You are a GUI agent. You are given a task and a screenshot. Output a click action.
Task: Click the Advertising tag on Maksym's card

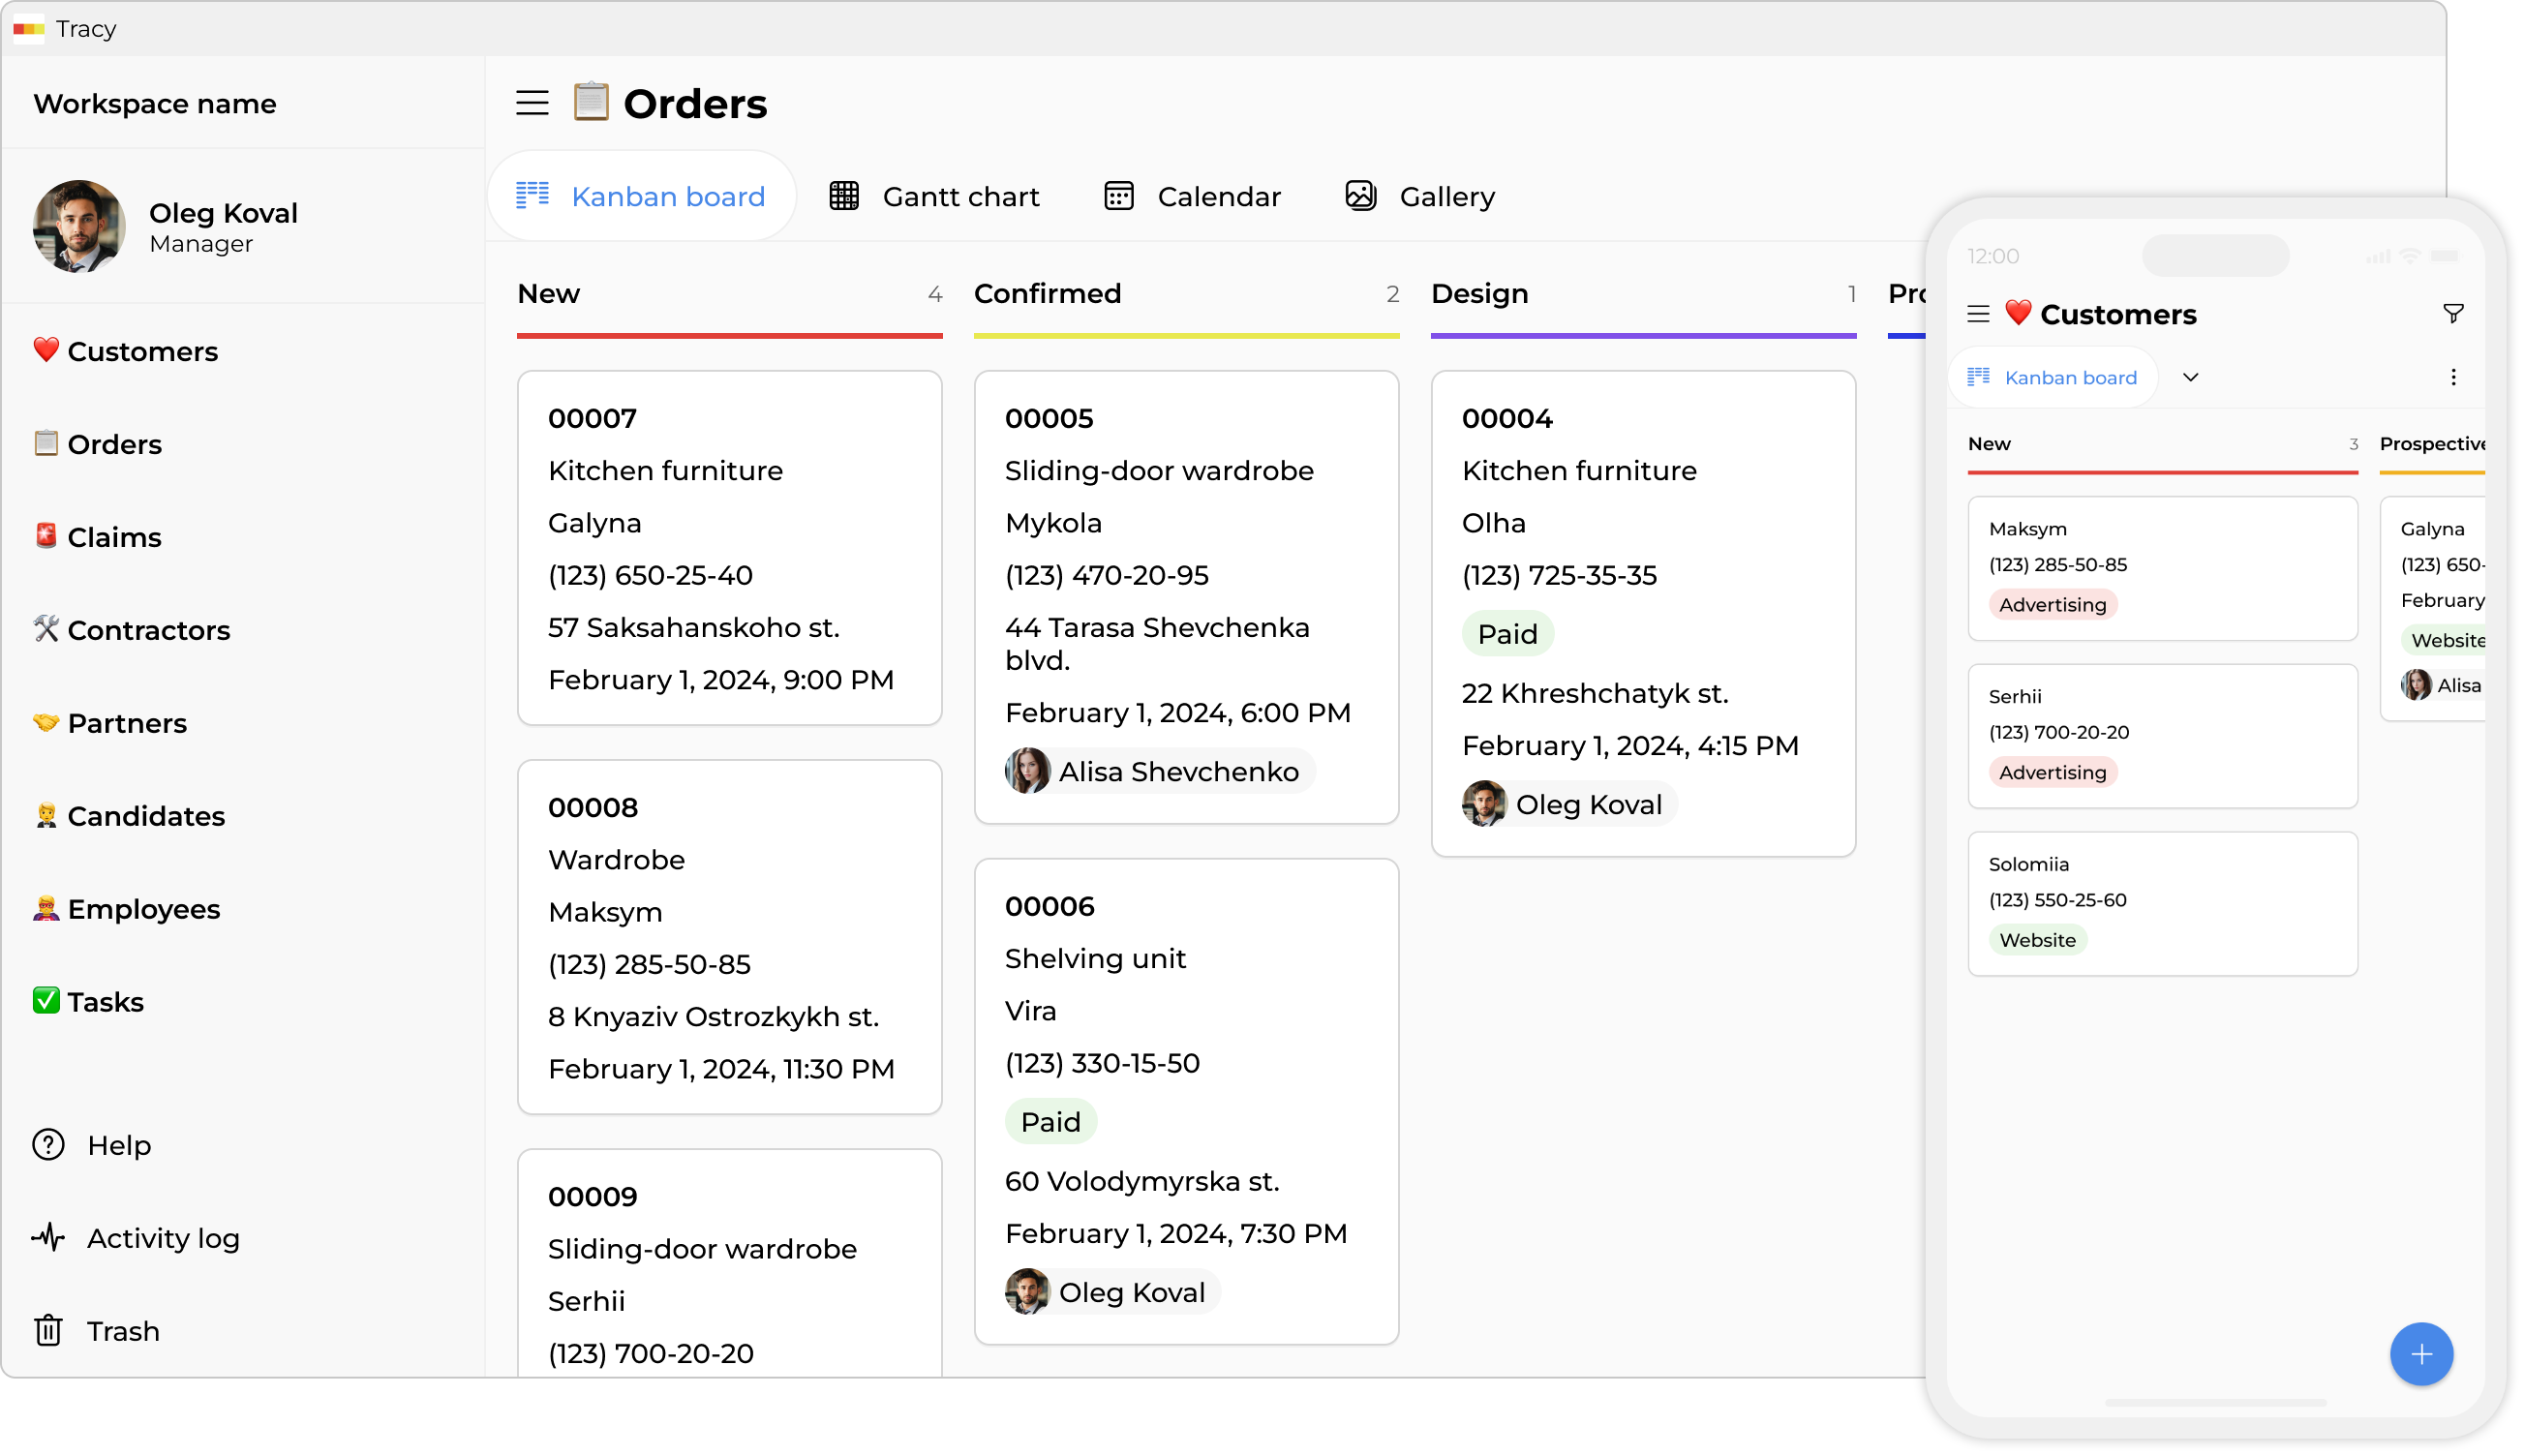pyautogui.click(x=2052, y=604)
